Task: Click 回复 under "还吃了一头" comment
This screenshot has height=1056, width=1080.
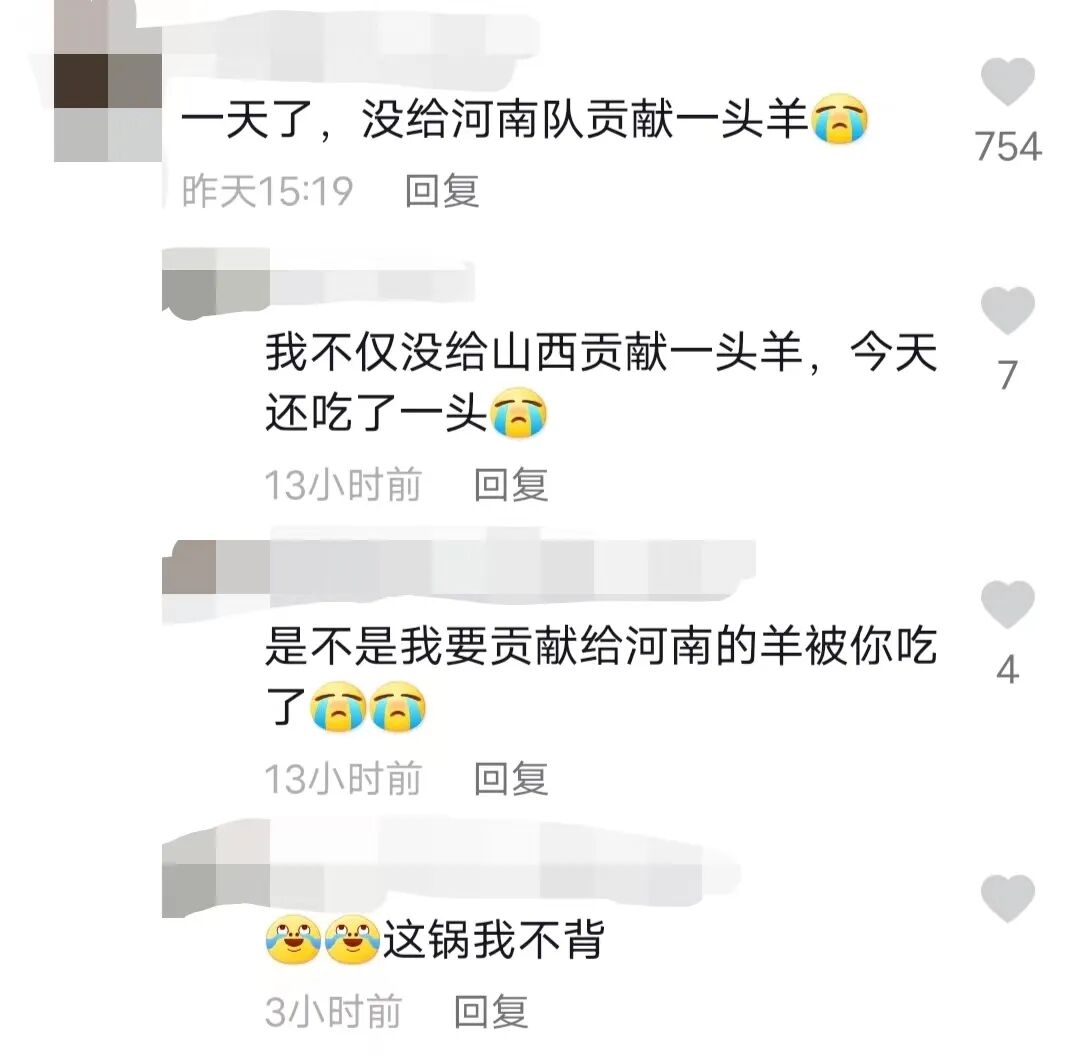Action: [511, 485]
